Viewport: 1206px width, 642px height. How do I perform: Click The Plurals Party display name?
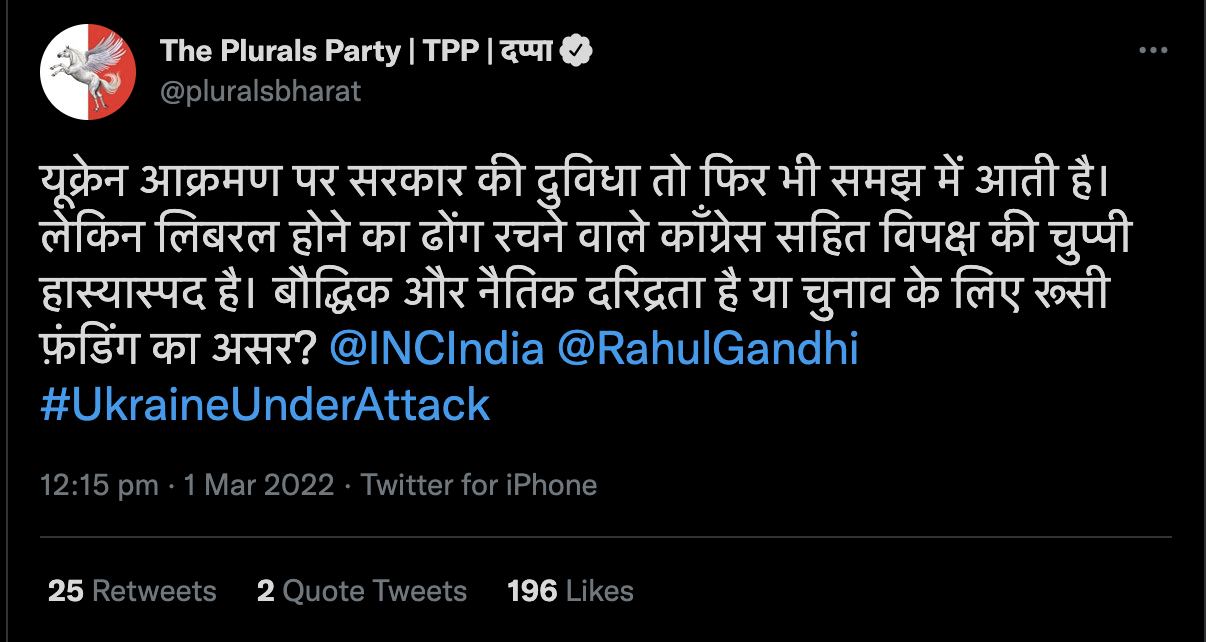coord(280,52)
